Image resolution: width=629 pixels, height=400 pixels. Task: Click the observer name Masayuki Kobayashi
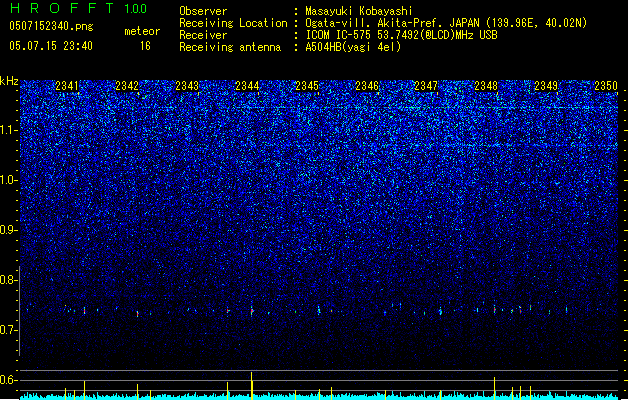359,11
